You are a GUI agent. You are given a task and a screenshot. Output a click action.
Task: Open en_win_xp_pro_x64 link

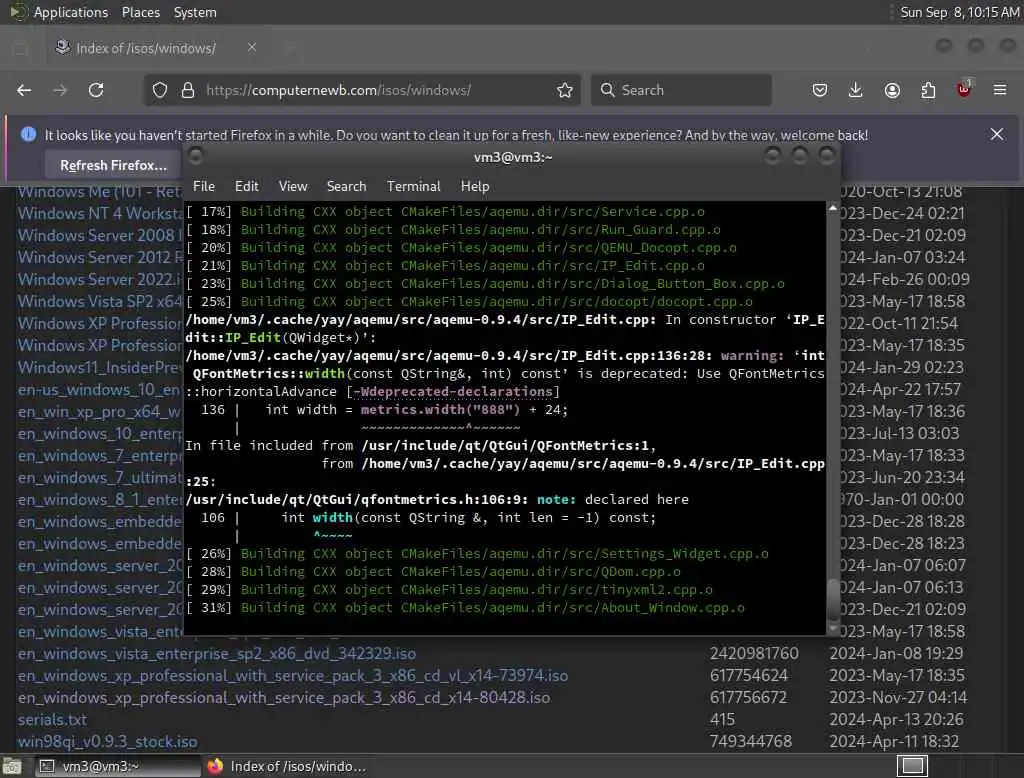coord(100,412)
